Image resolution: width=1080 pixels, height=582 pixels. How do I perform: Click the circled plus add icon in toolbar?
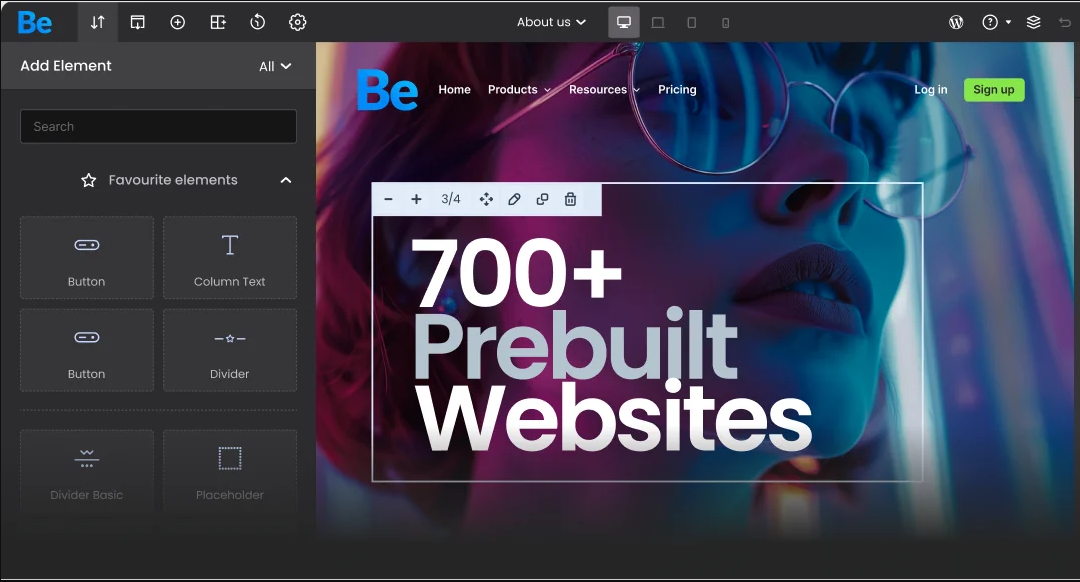[x=177, y=22]
